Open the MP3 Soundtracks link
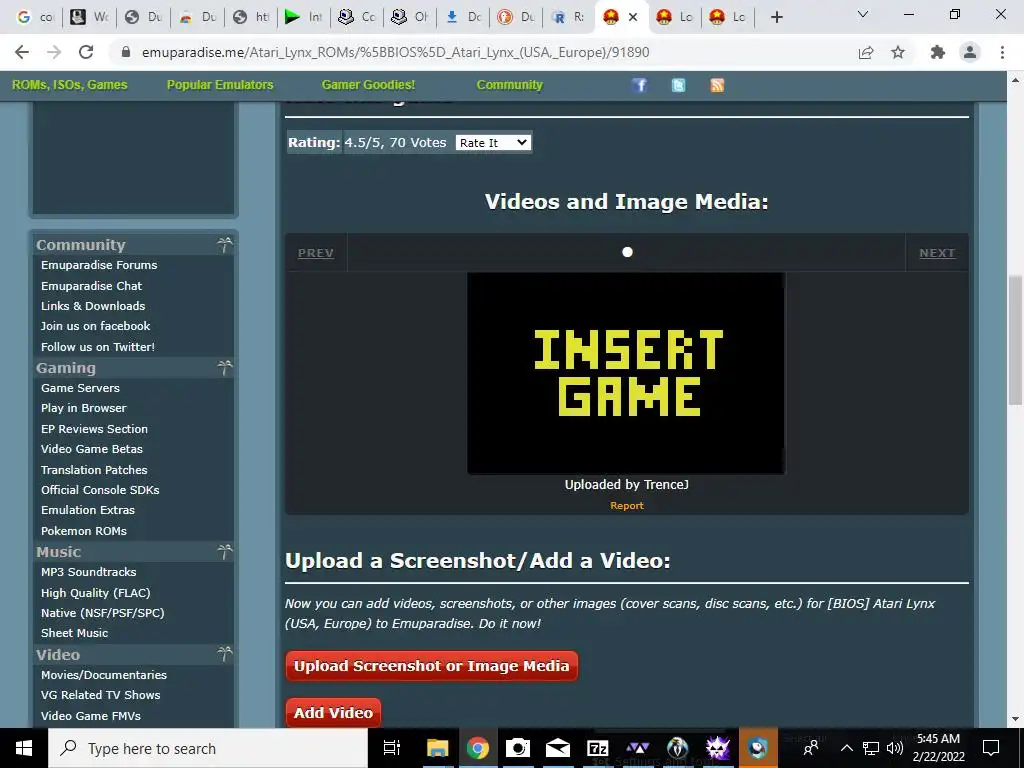 89,572
